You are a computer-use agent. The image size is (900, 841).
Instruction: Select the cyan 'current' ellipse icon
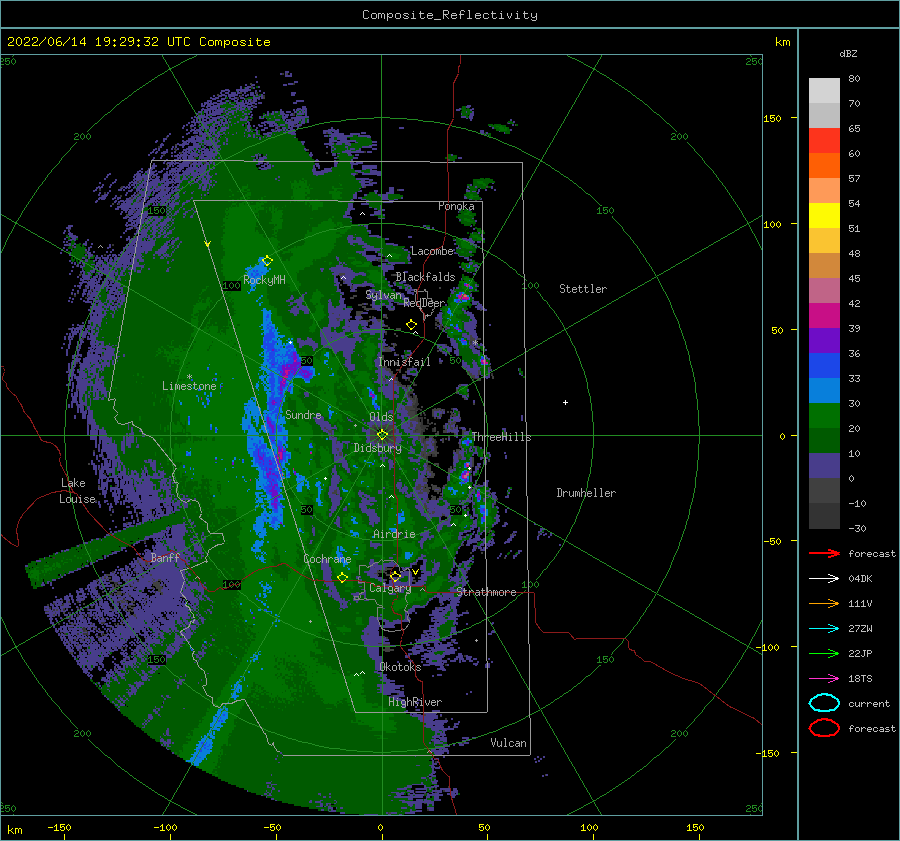824,703
